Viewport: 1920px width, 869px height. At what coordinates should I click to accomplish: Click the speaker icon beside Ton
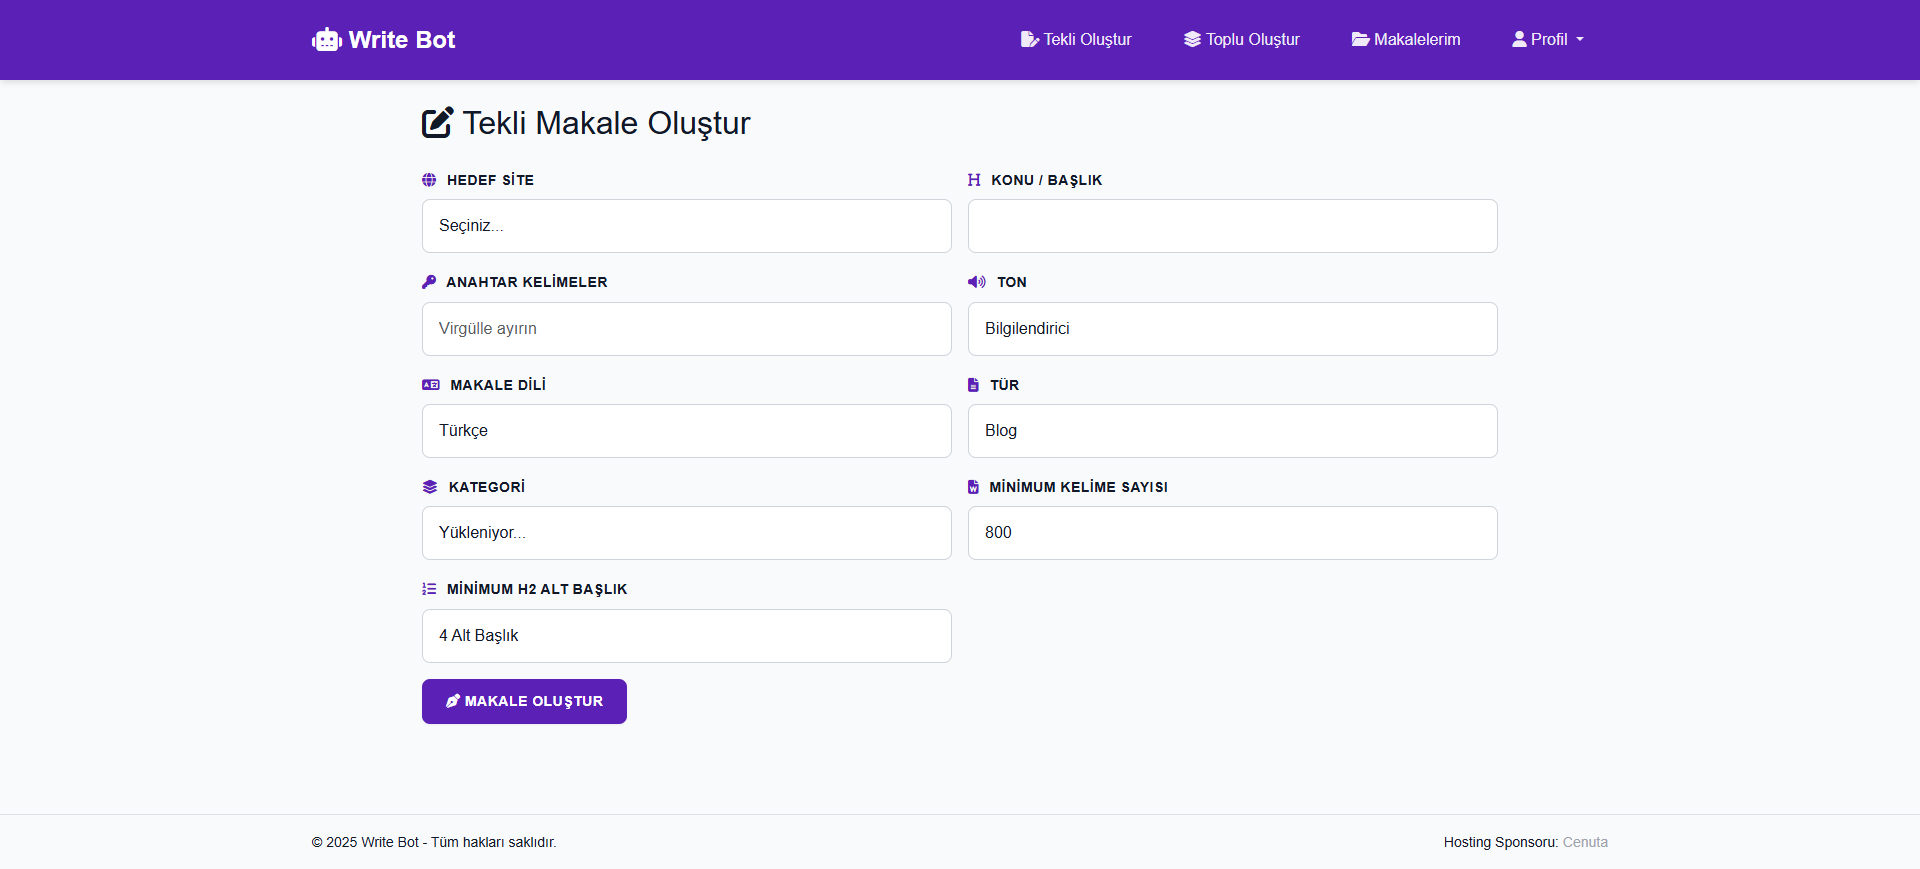coord(977,282)
